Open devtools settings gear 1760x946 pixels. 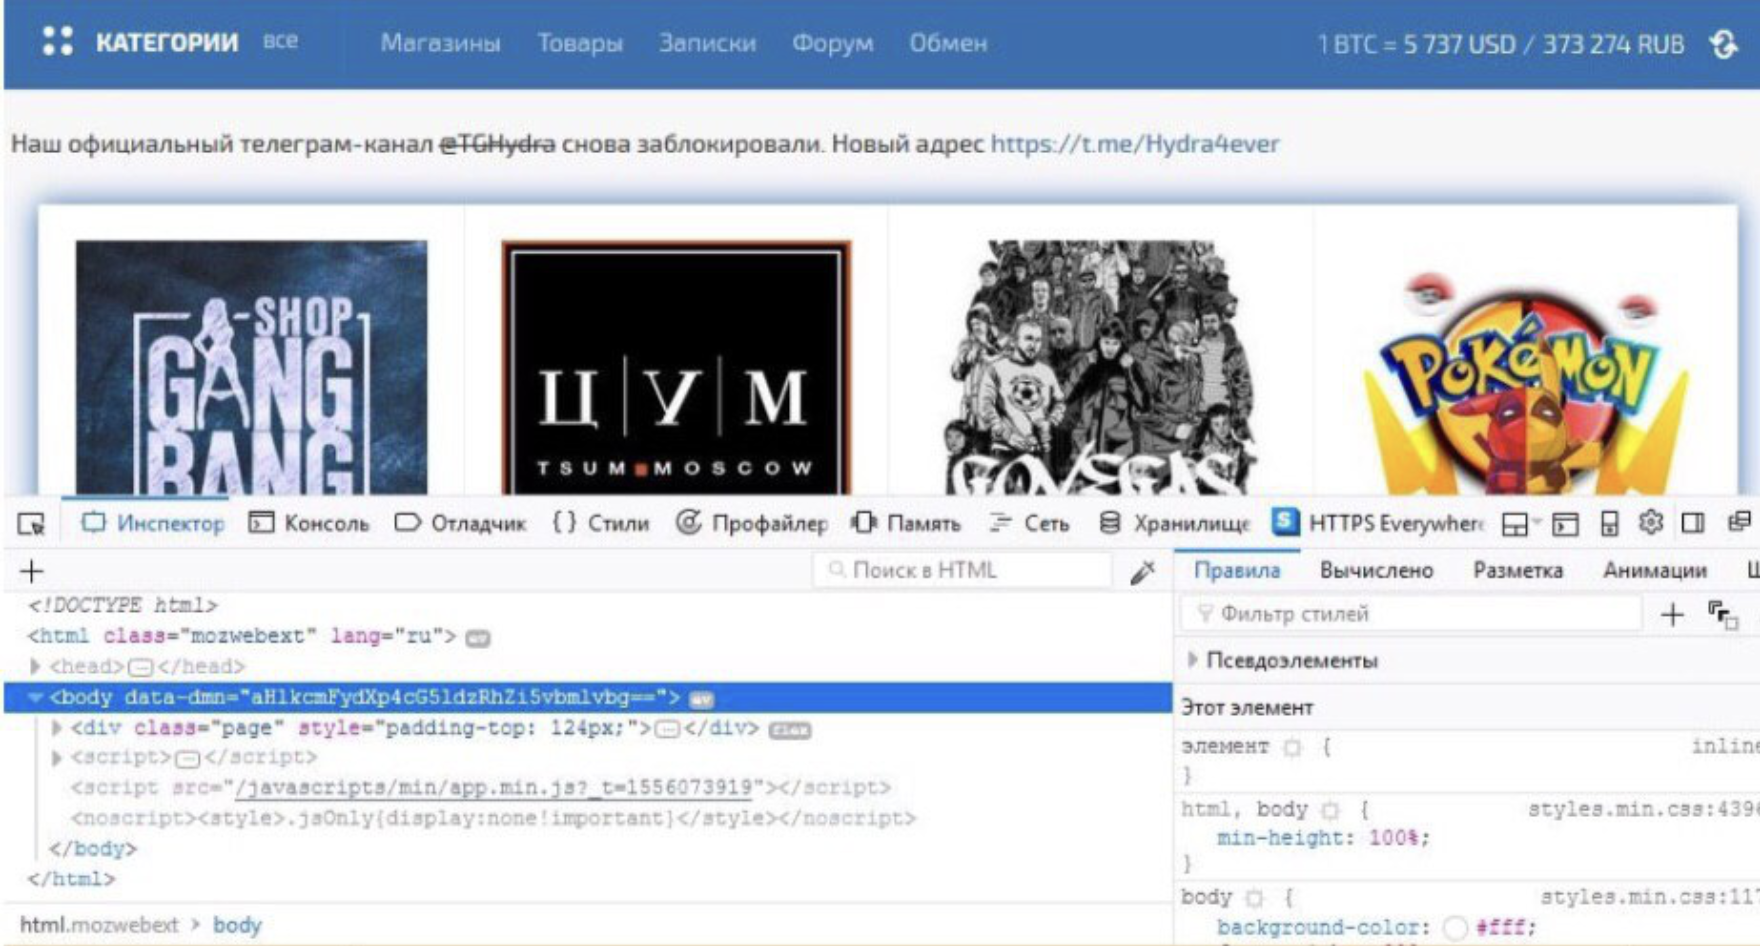(1651, 522)
